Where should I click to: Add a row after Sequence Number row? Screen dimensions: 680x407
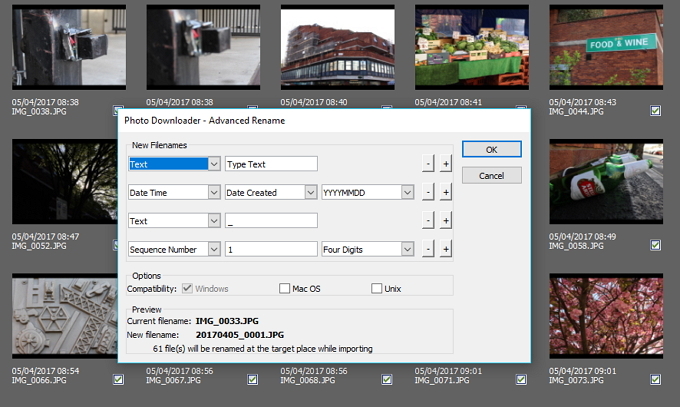tap(445, 249)
